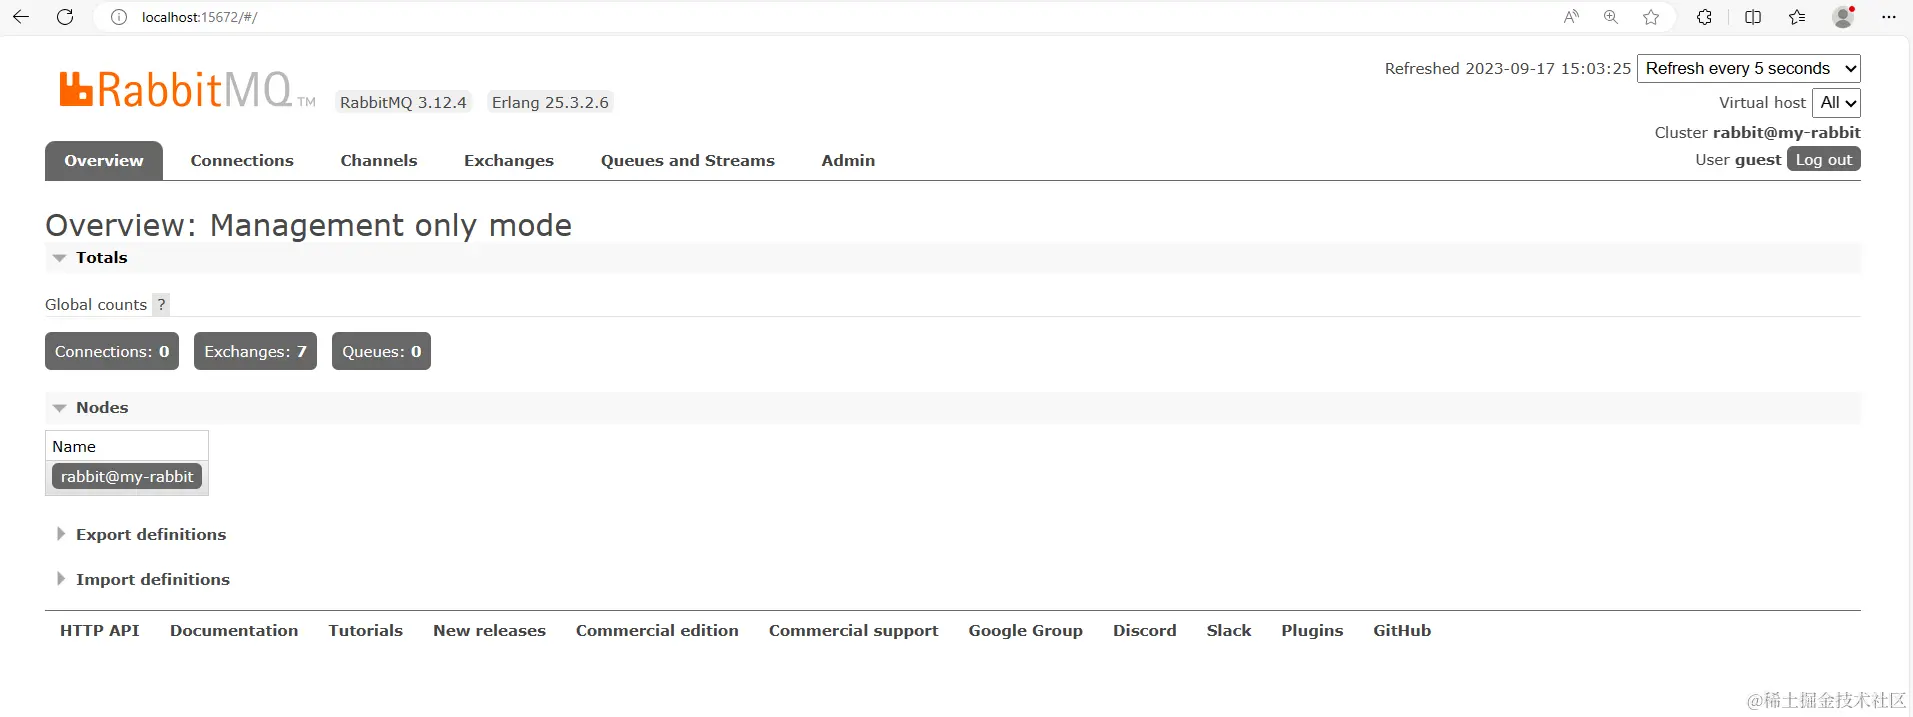Open Commercial edition link
This screenshot has width=1913, height=717.
click(657, 631)
